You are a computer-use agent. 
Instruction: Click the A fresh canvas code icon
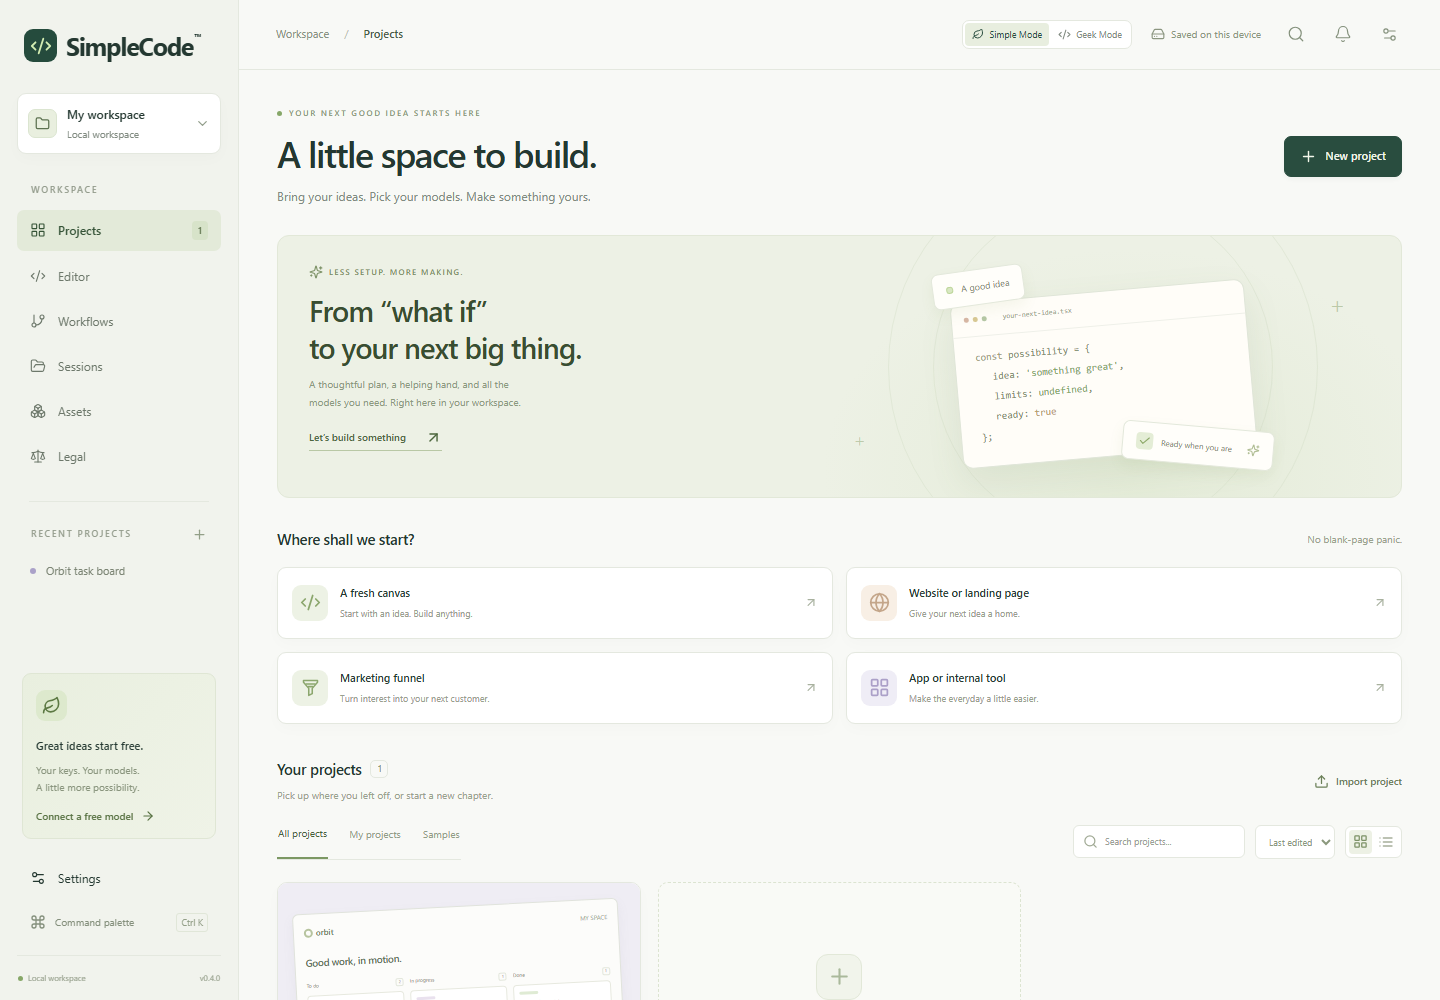[310, 603]
